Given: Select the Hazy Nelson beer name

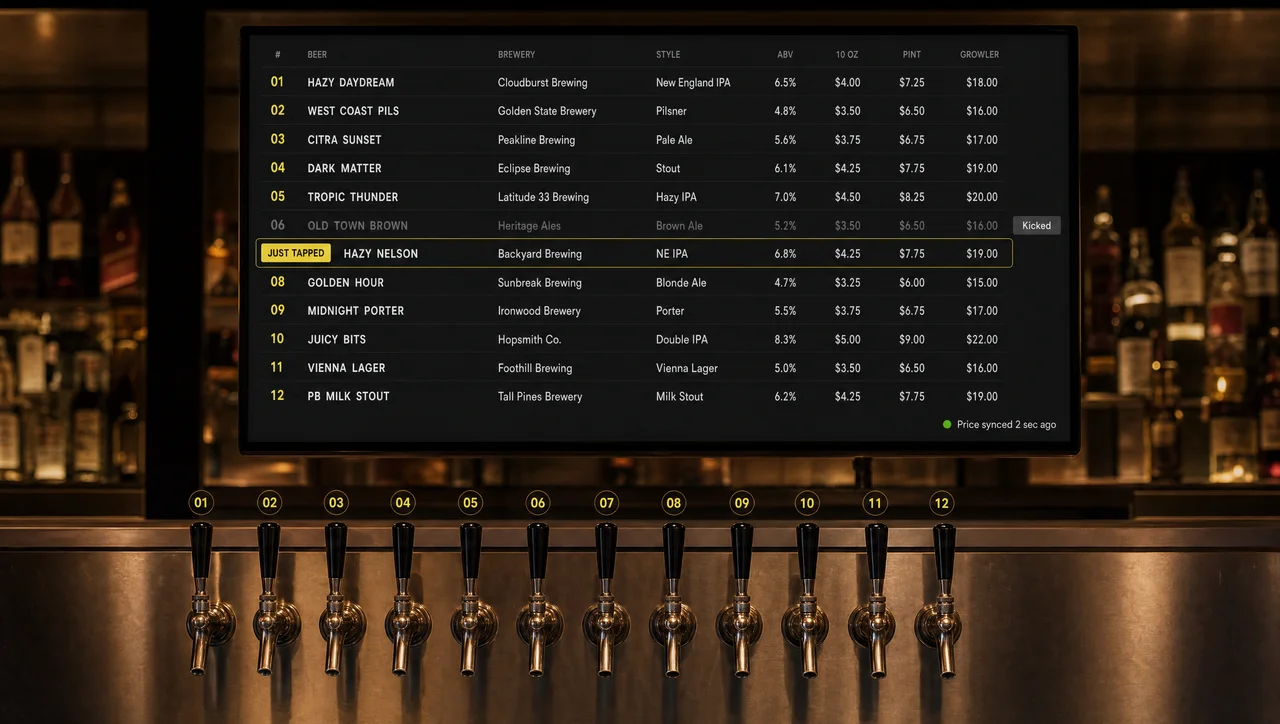Looking at the screenshot, I should (x=381, y=254).
